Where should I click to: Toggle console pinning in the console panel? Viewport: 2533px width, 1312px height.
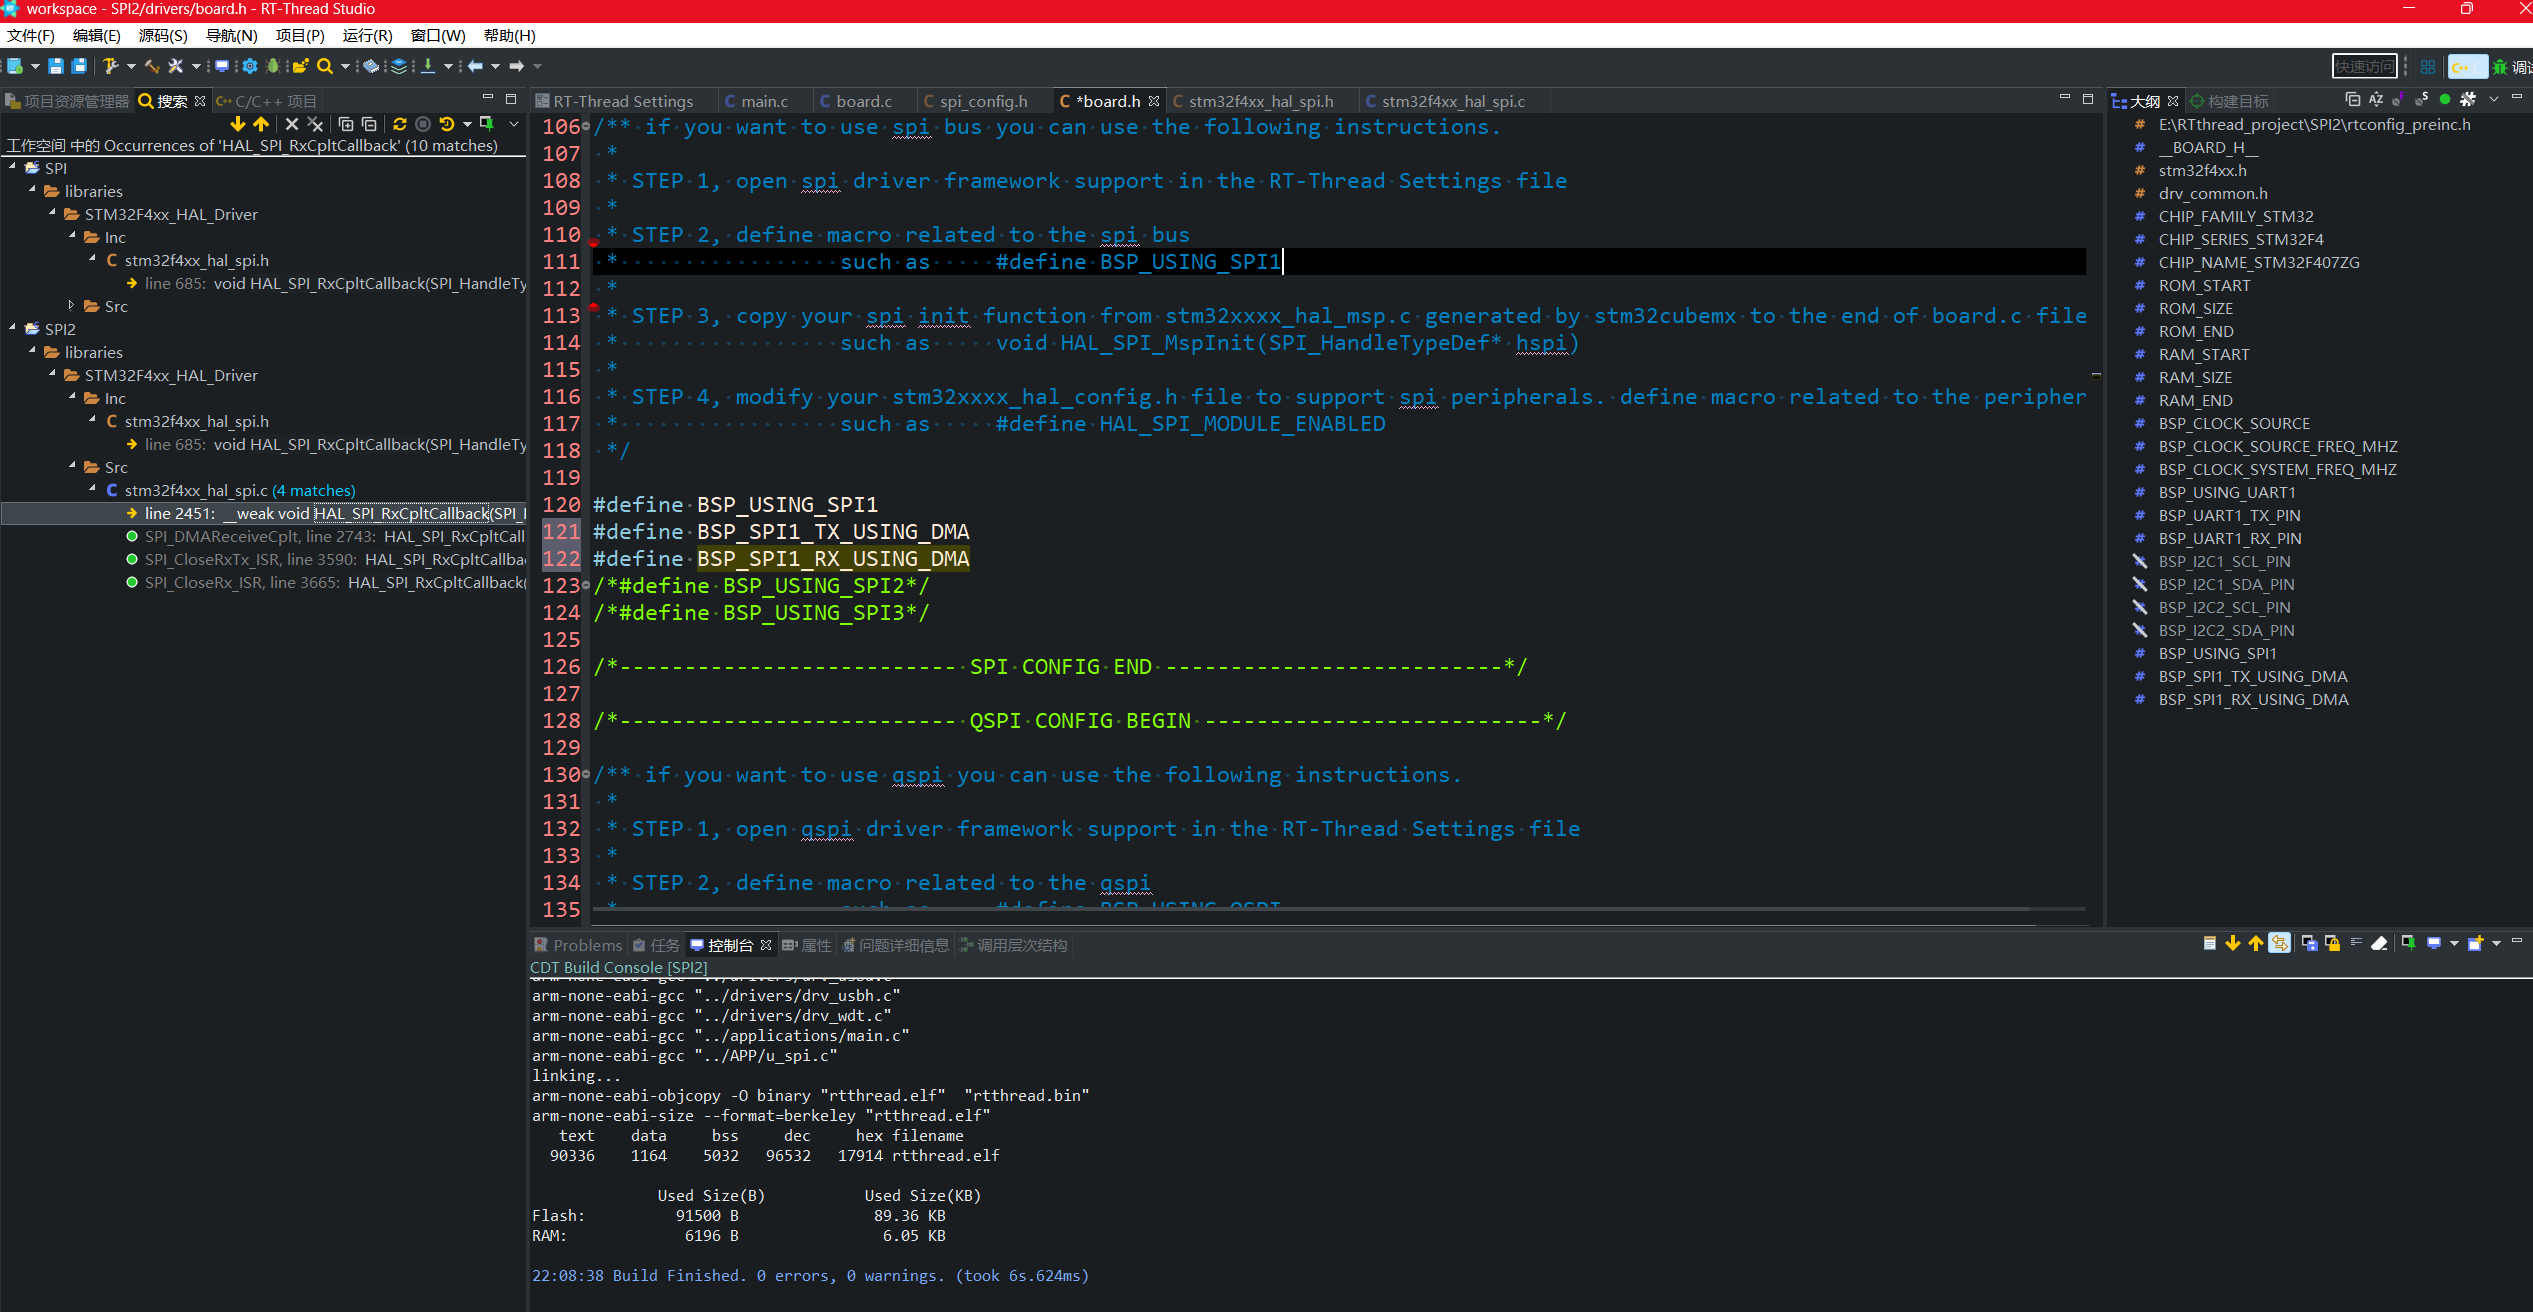2407,943
